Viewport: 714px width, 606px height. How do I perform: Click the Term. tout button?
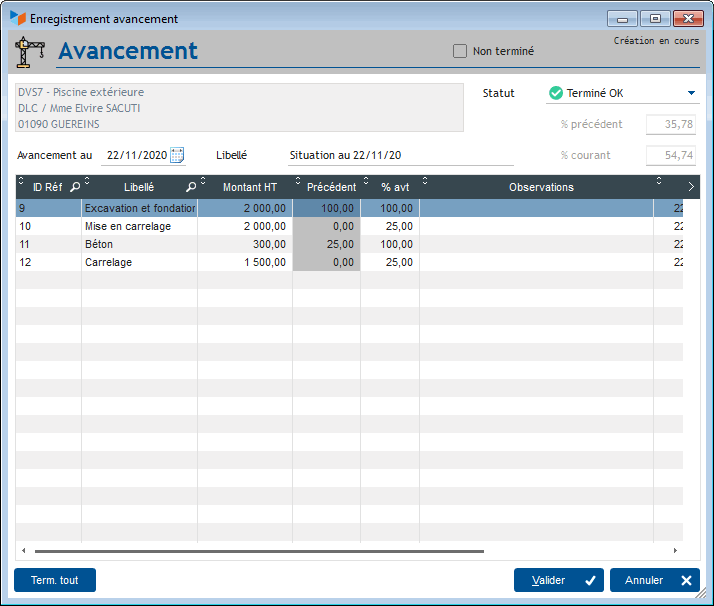[55, 580]
